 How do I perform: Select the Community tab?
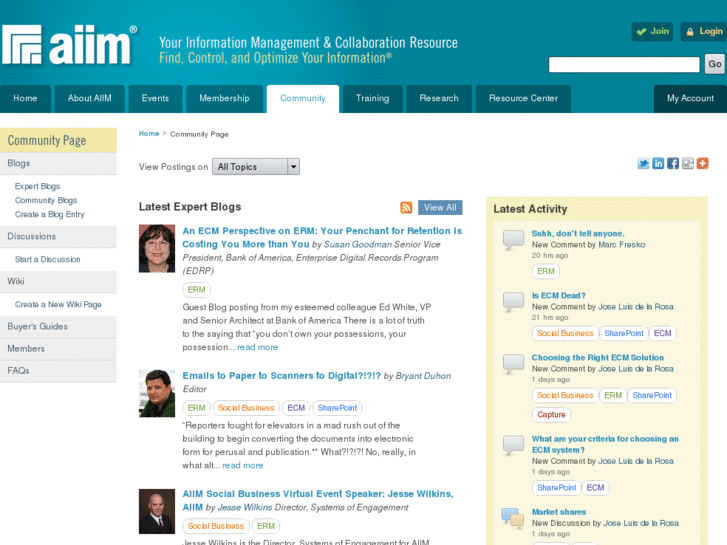[x=303, y=98]
